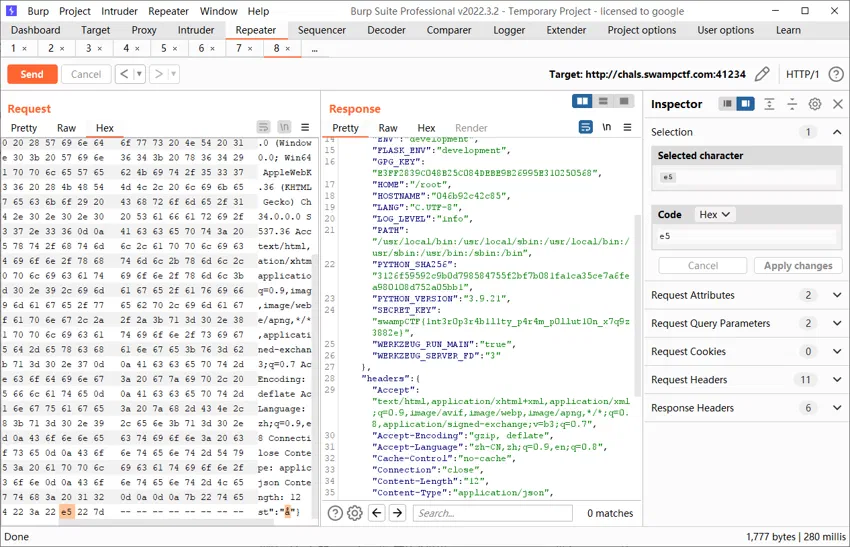Open the Decoder tab

coord(386,30)
